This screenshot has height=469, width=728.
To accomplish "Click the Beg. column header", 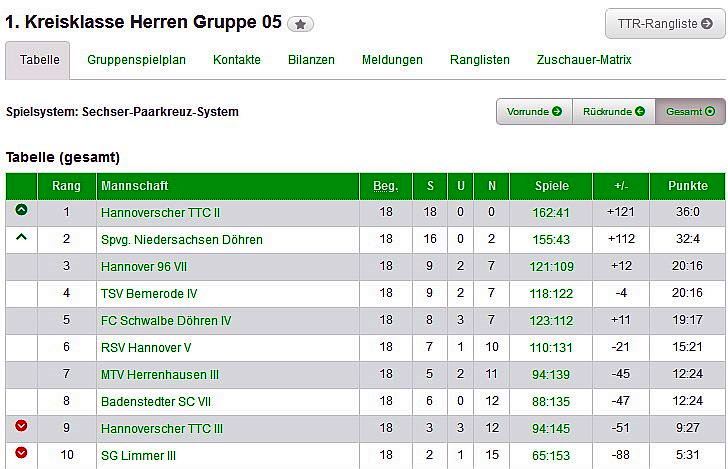I will (x=385, y=186).
